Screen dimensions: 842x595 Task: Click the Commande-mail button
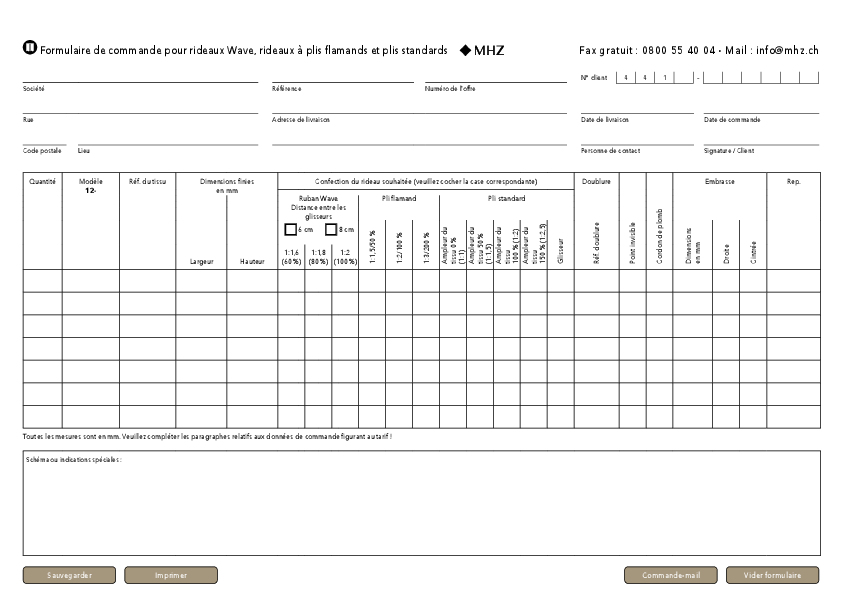671,575
